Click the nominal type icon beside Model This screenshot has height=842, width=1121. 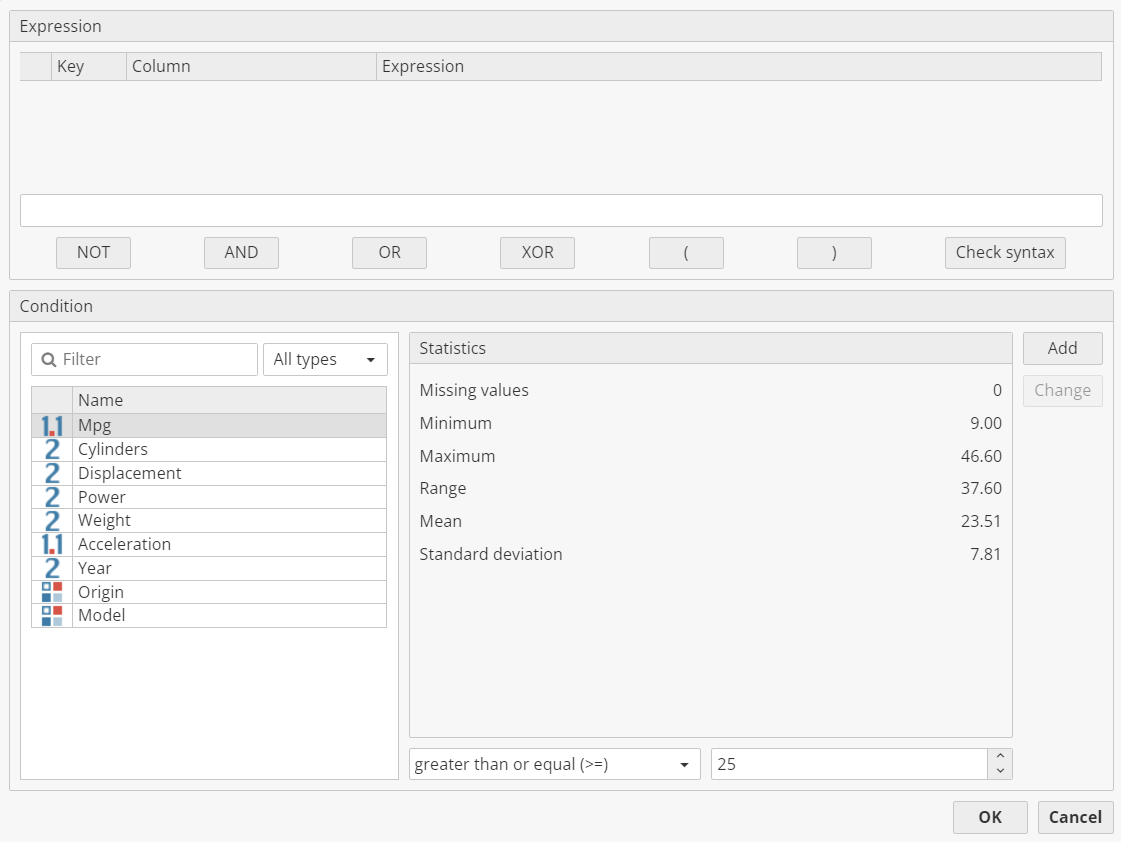pyautogui.click(x=52, y=615)
